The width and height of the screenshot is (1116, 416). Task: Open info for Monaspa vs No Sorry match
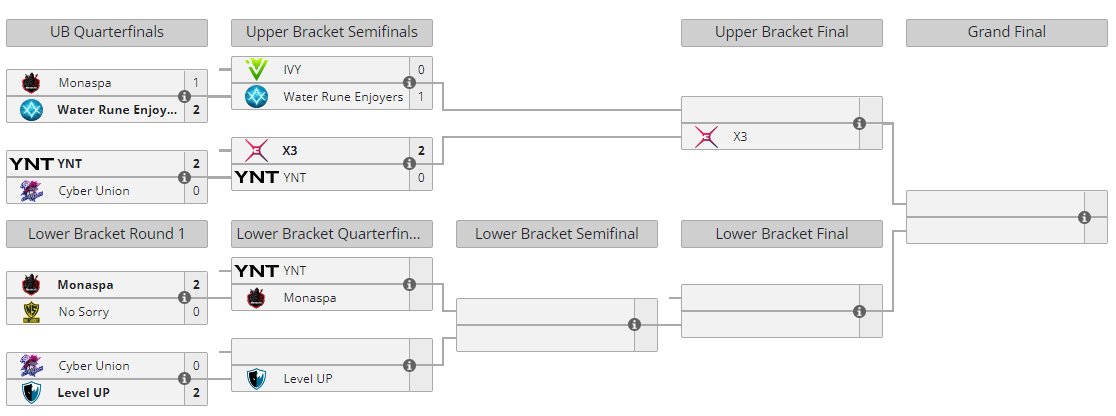click(184, 298)
